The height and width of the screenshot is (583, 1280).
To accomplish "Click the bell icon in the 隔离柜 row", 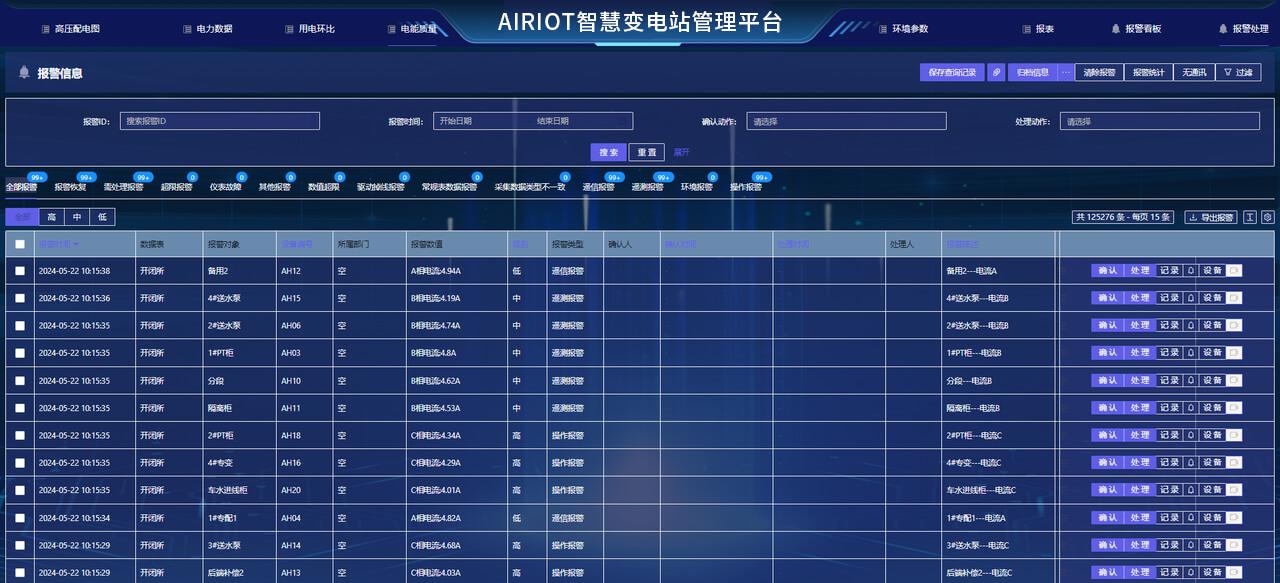I will tap(1190, 407).
